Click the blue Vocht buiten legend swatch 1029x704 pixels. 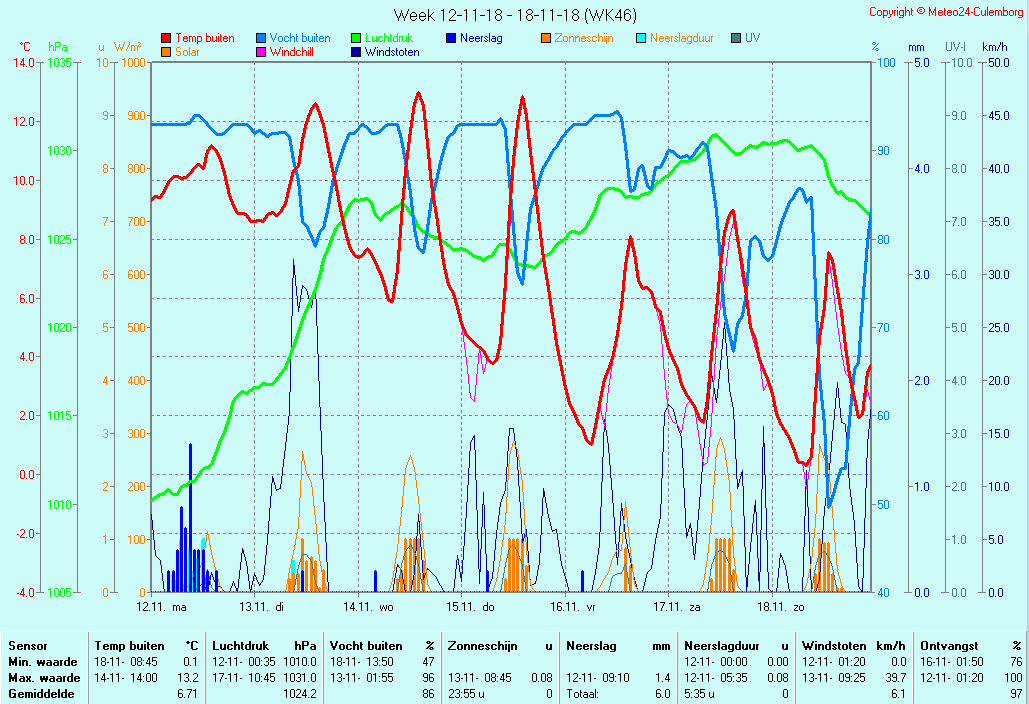(261, 39)
